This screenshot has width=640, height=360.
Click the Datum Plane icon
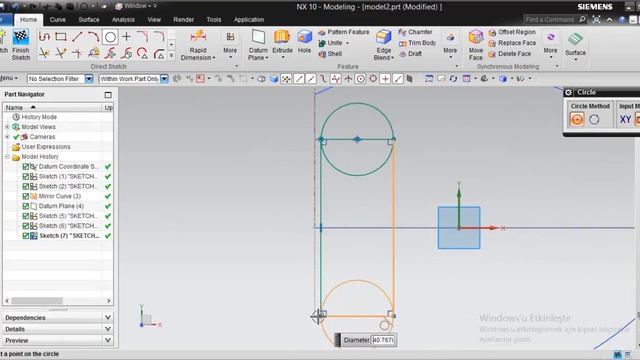point(258,37)
